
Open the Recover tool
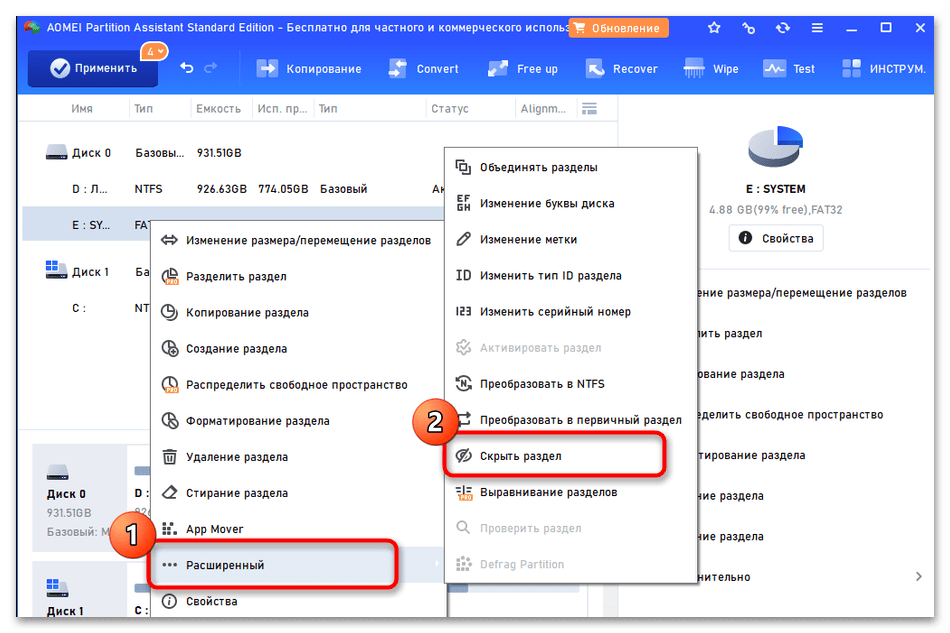tap(621, 69)
